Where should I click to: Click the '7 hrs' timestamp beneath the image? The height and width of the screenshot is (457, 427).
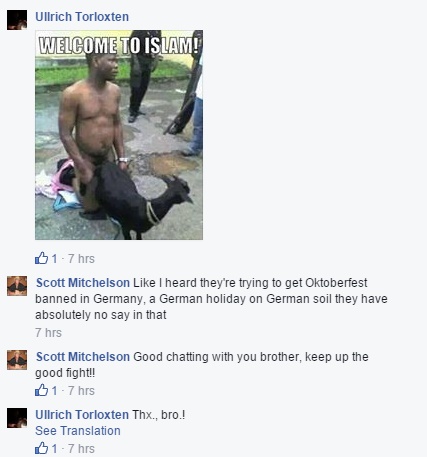(x=81, y=259)
